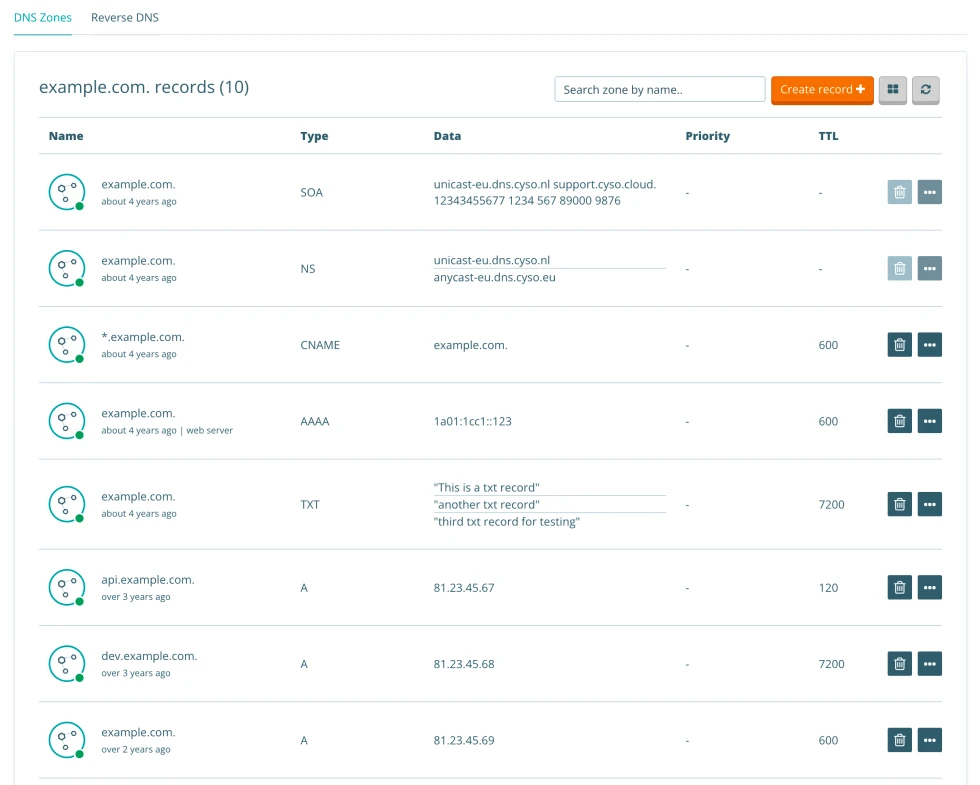Image resolution: width=980 pixels, height=785 pixels.
Task: Delete the example.com AAAA record
Action: (899, 420)
